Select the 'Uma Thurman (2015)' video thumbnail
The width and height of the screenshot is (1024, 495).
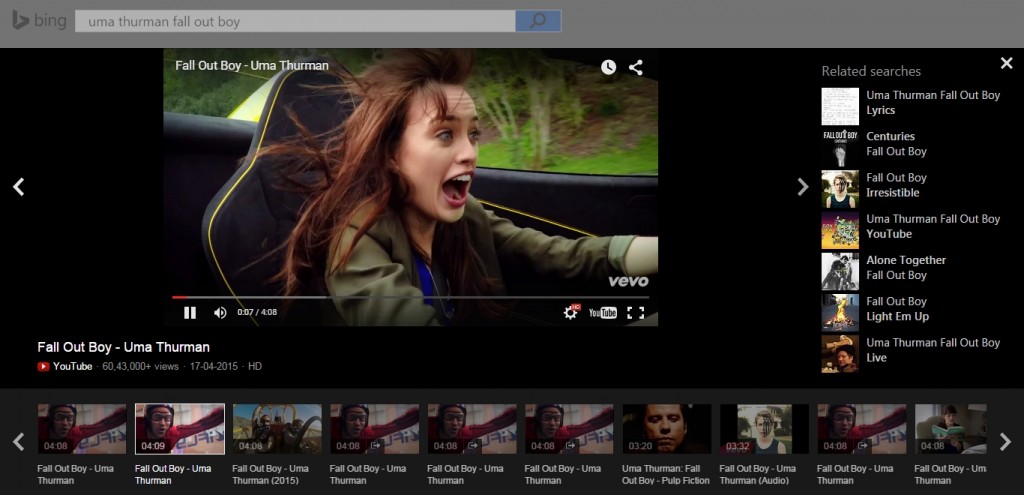277,428
